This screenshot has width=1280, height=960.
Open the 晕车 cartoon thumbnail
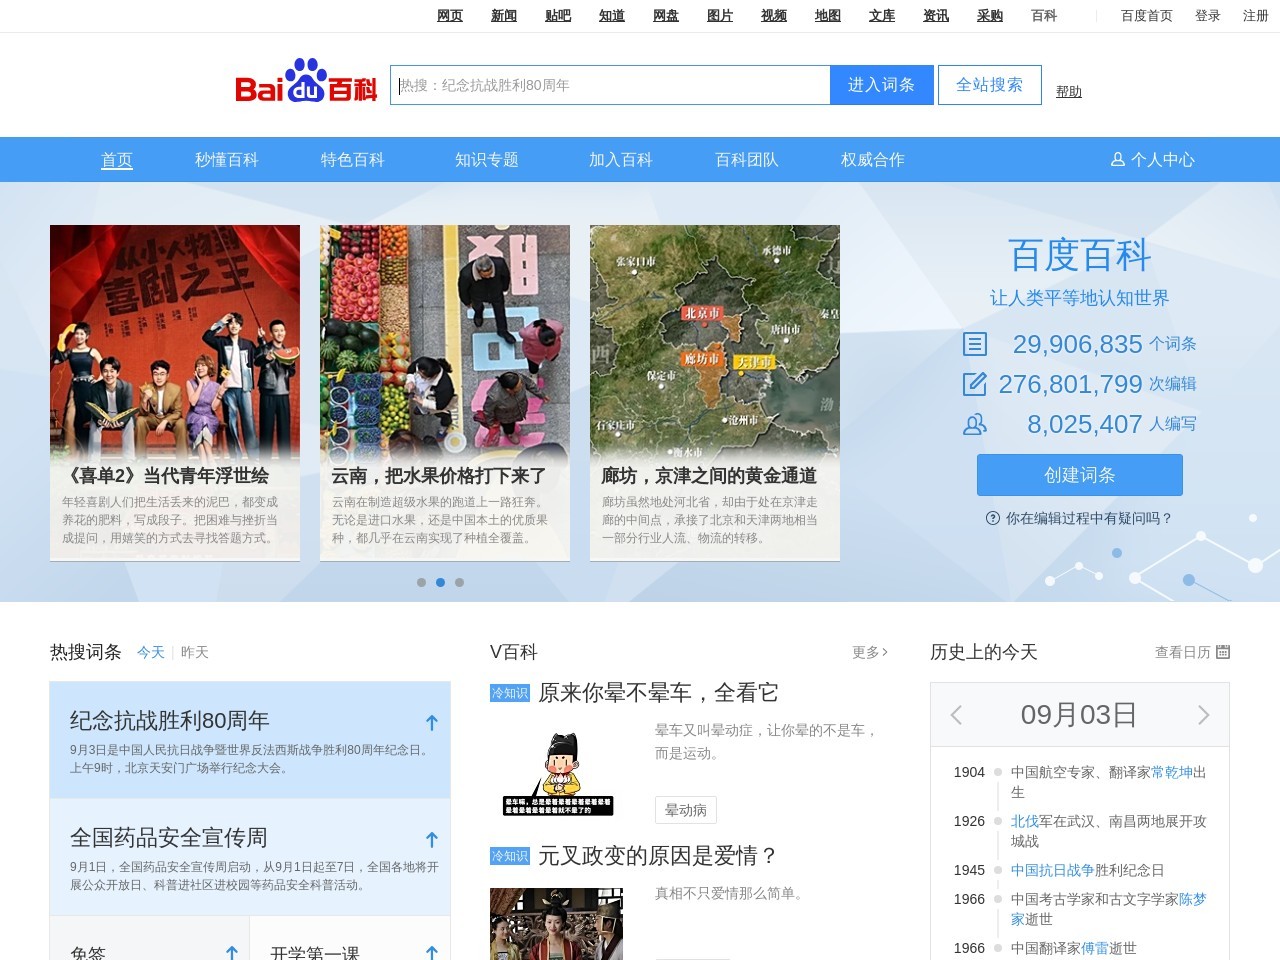558,775
